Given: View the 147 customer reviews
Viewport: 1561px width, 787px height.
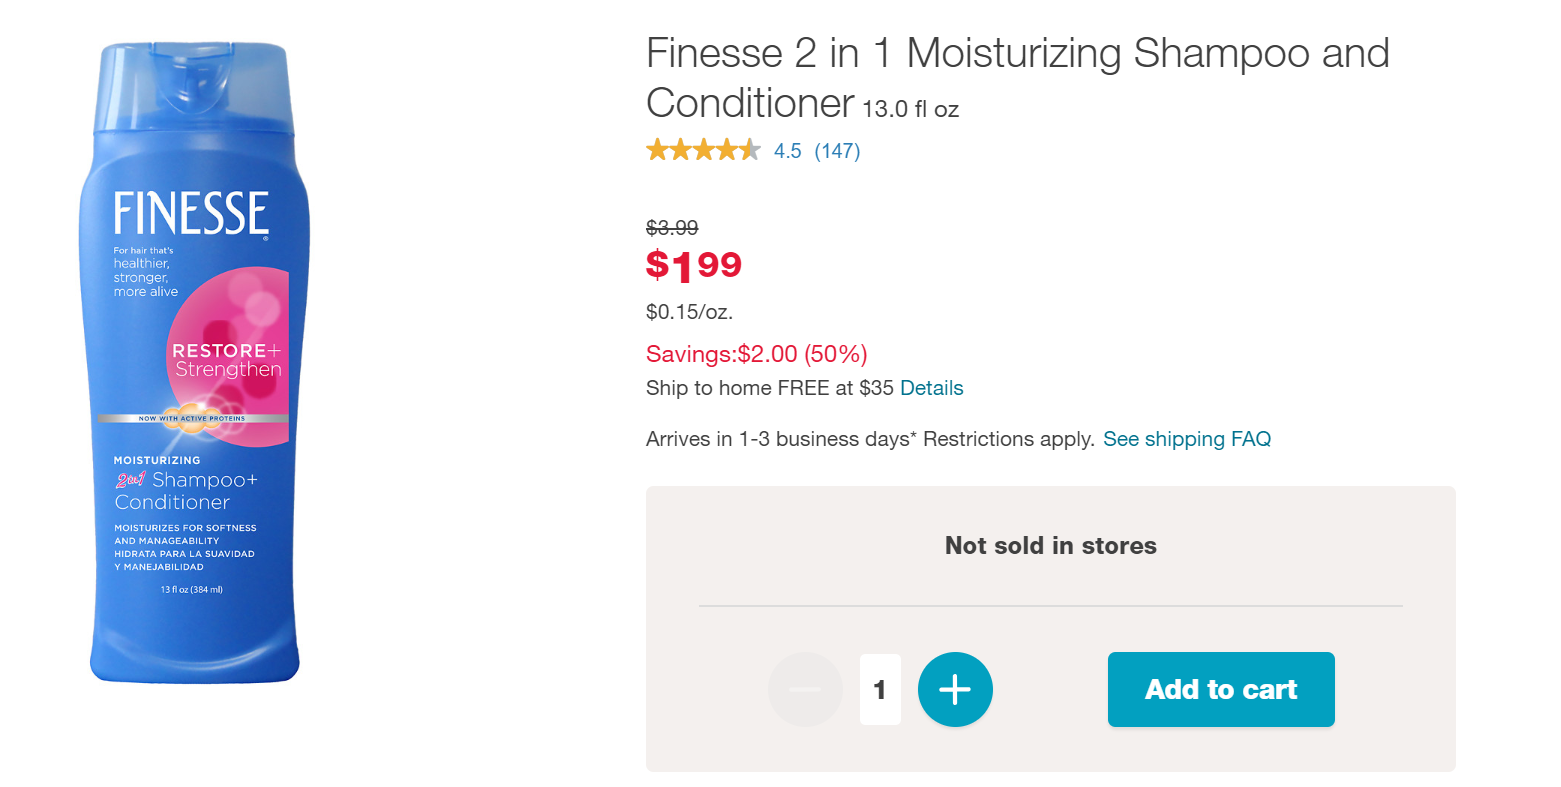Looking at the screenshot, I should click(x=837, y=151).
